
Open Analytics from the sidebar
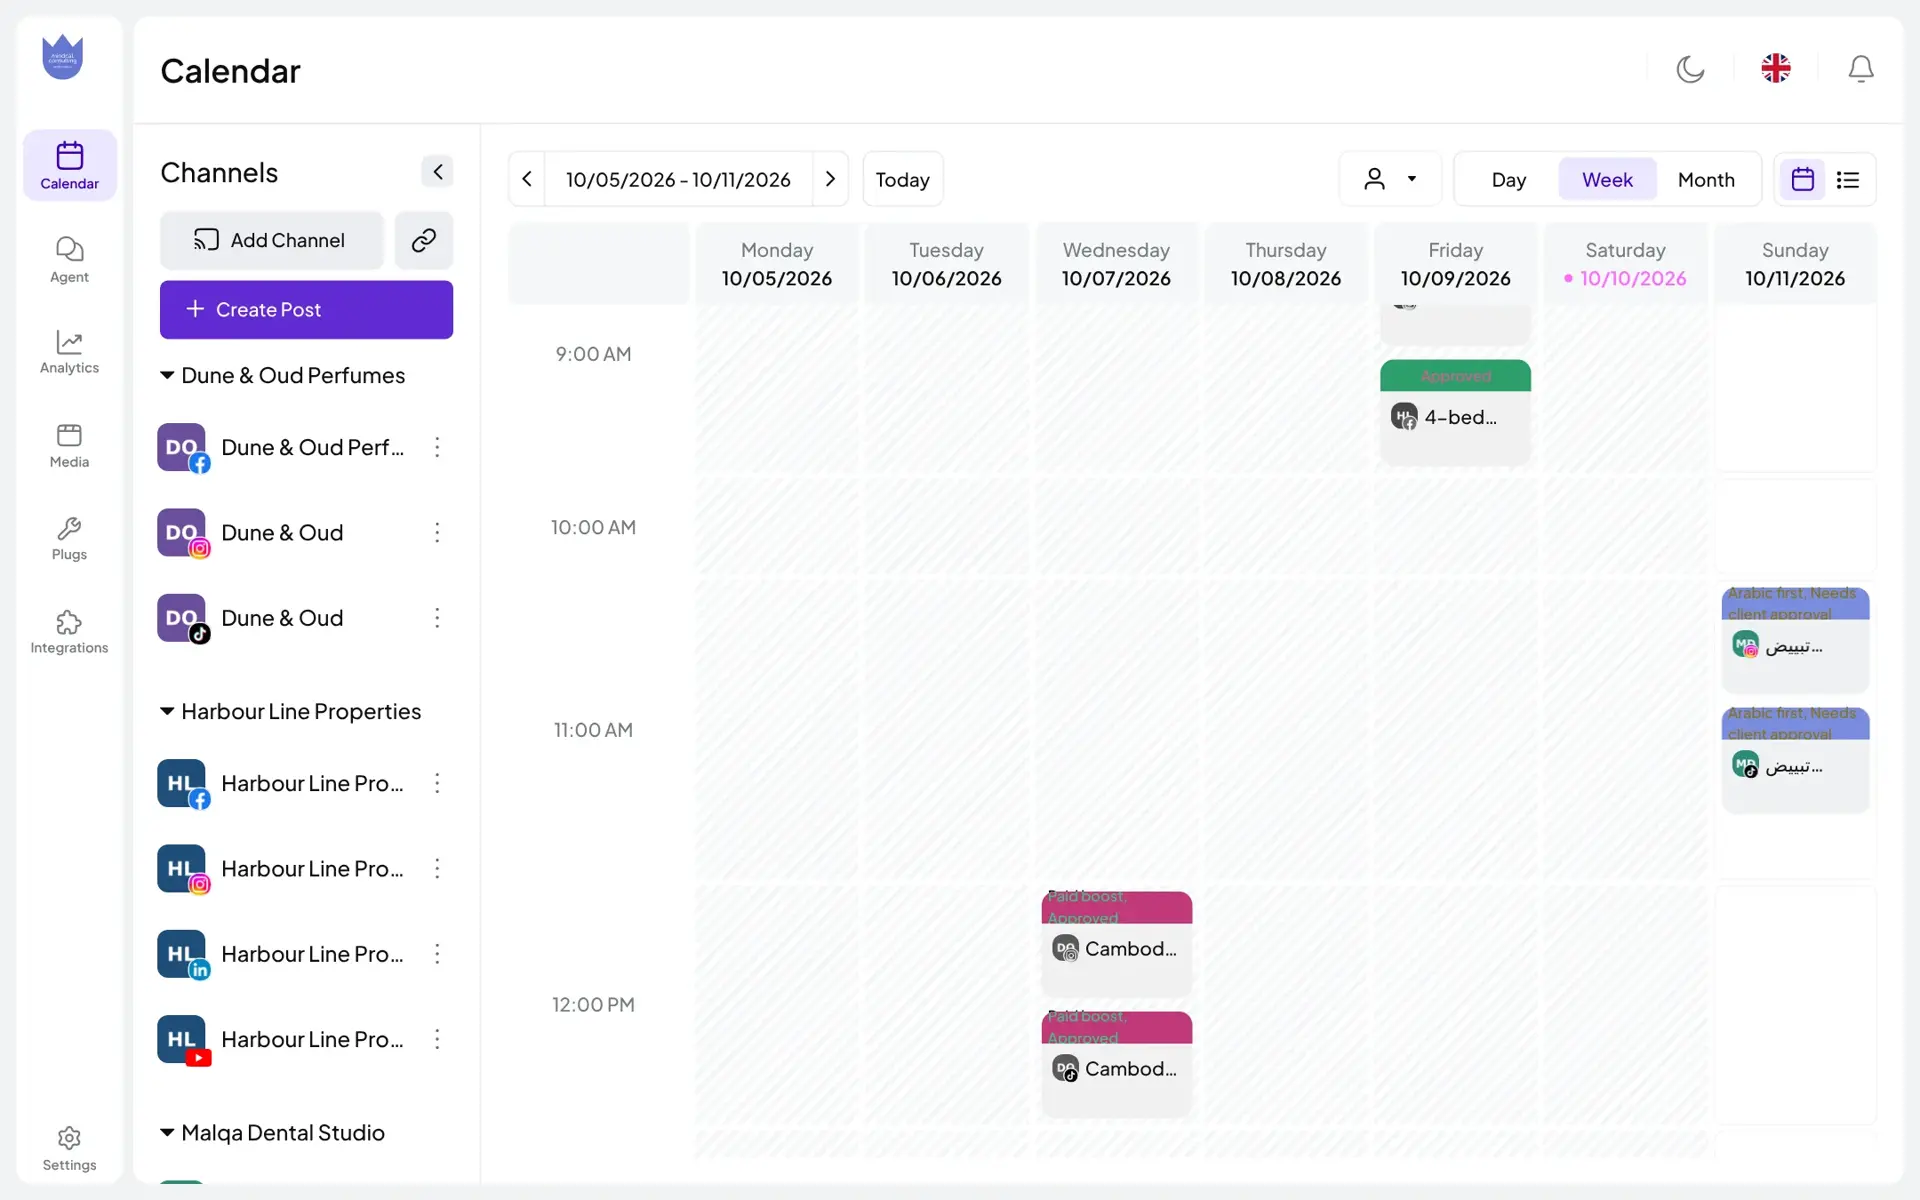point(69,351)
